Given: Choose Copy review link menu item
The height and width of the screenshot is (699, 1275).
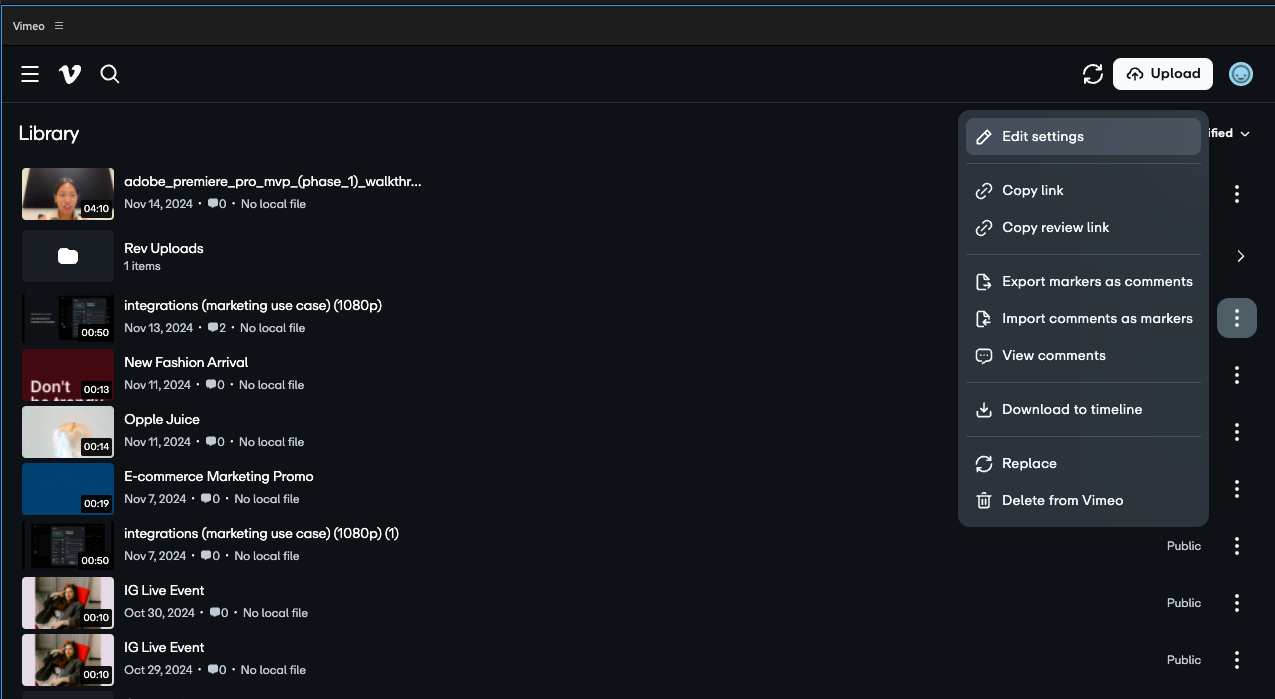Looking at the screenshot, I should (1056, 228).
